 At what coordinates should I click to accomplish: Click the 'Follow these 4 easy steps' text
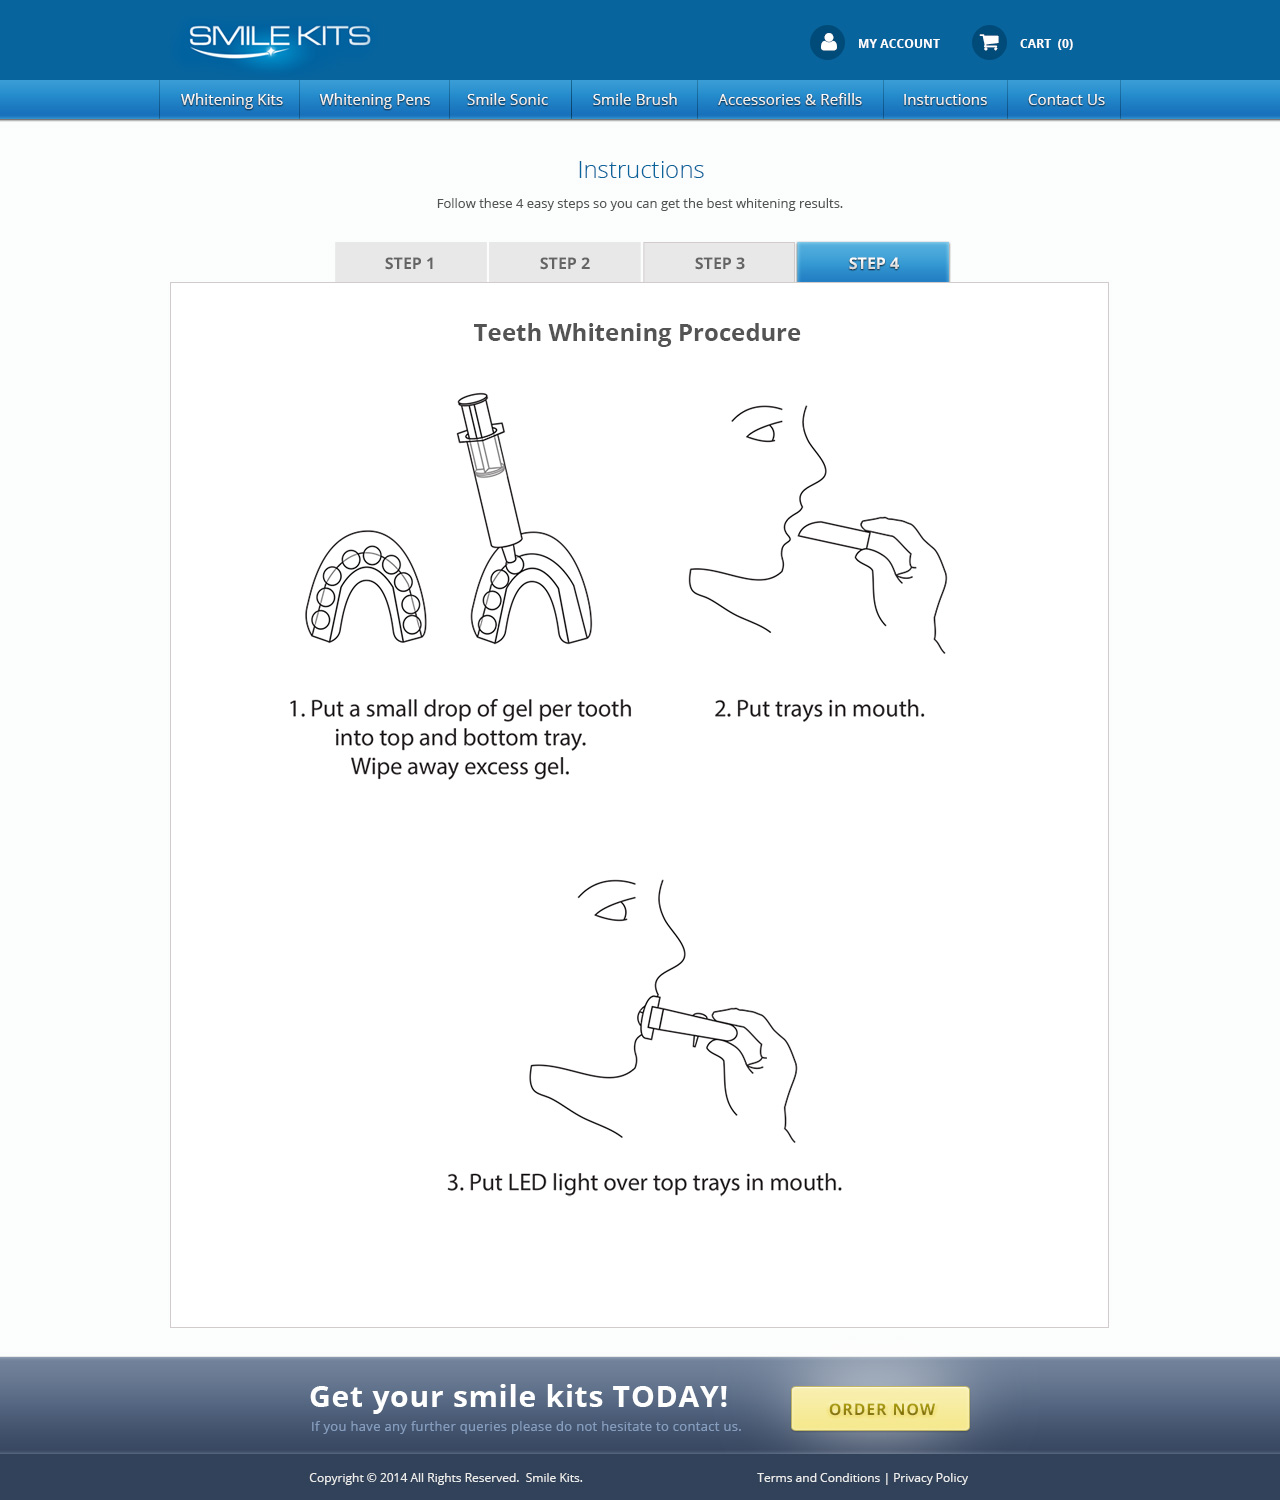pyautogui.click(x=640, y=203)
